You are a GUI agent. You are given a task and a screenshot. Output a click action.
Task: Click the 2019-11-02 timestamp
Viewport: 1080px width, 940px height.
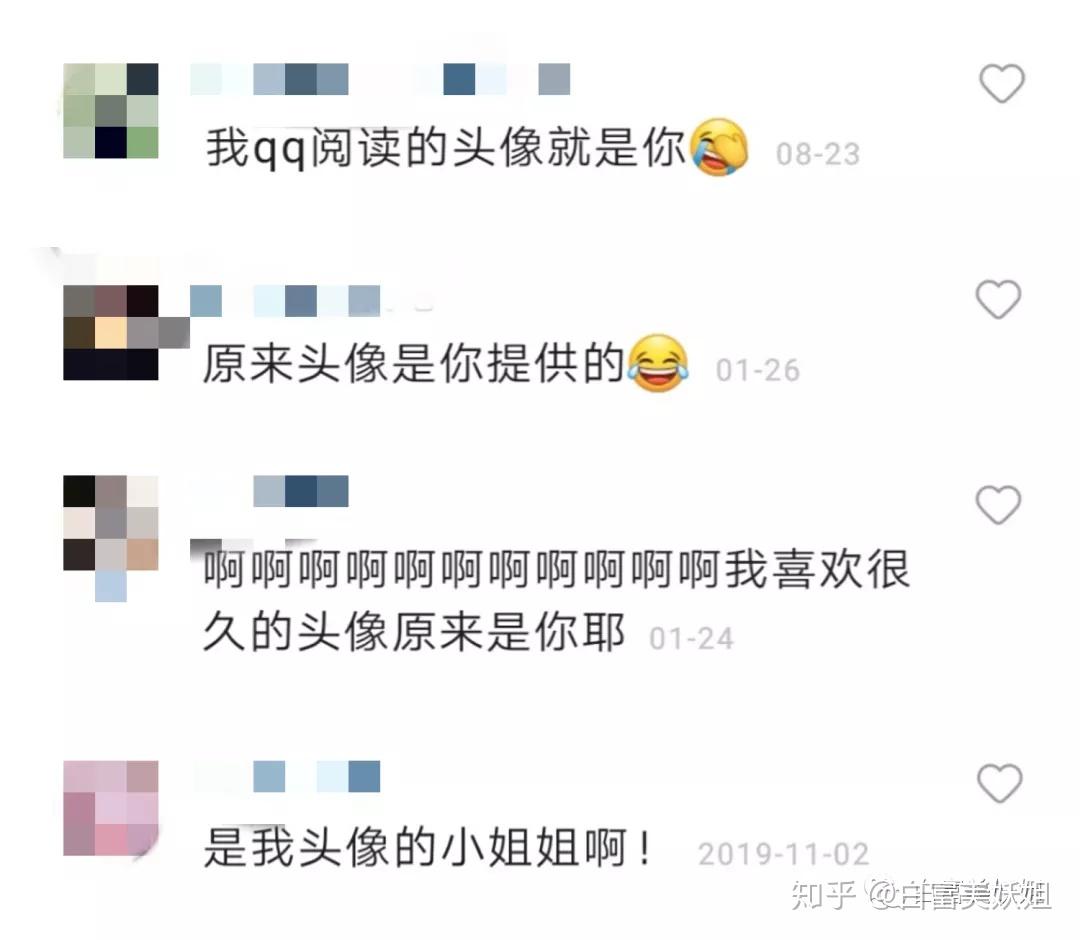[784, 855]
